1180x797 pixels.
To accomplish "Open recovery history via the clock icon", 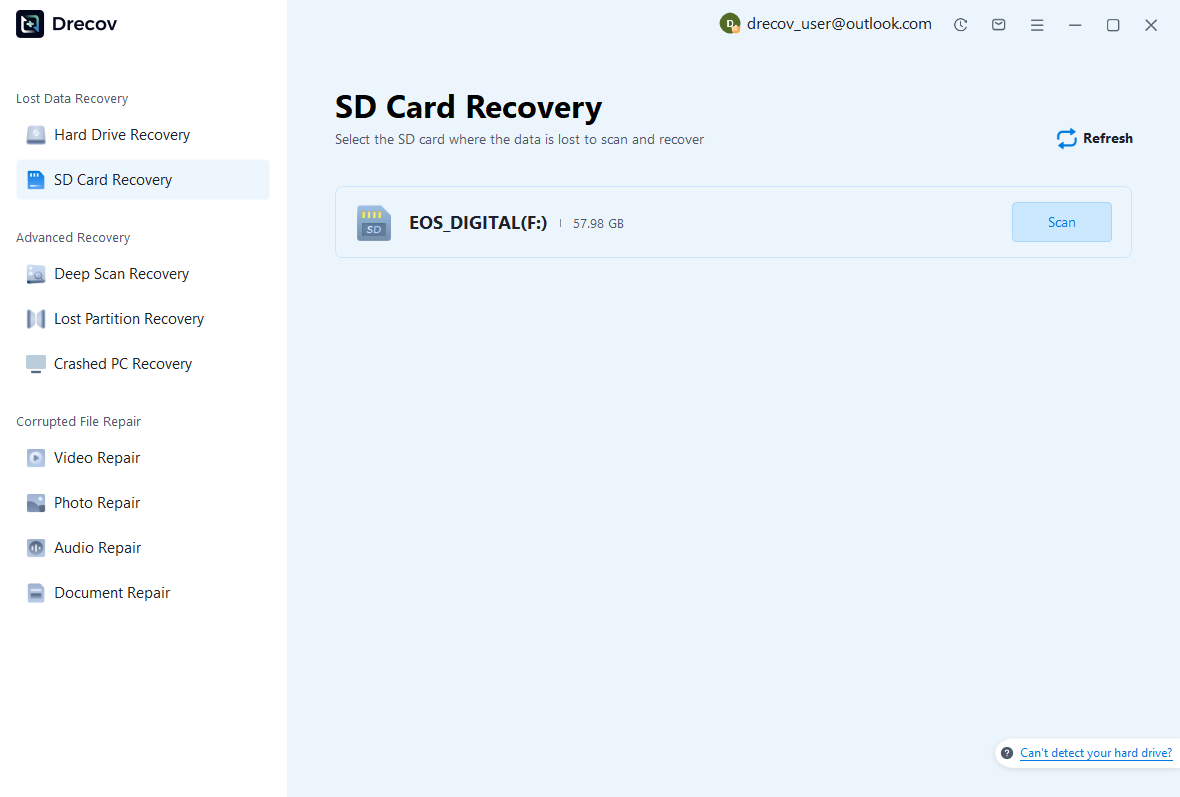I will 960,24.
